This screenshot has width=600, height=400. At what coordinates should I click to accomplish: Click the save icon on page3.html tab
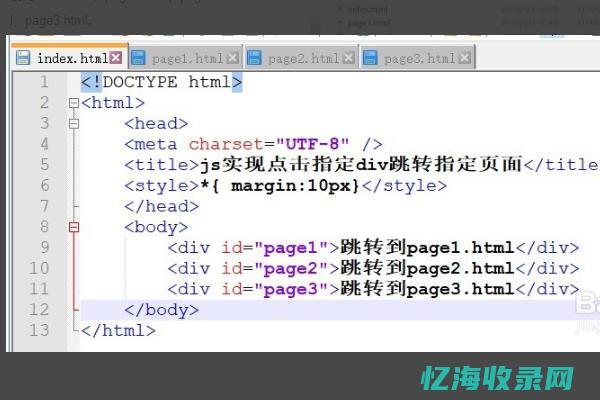pos(370,58)
